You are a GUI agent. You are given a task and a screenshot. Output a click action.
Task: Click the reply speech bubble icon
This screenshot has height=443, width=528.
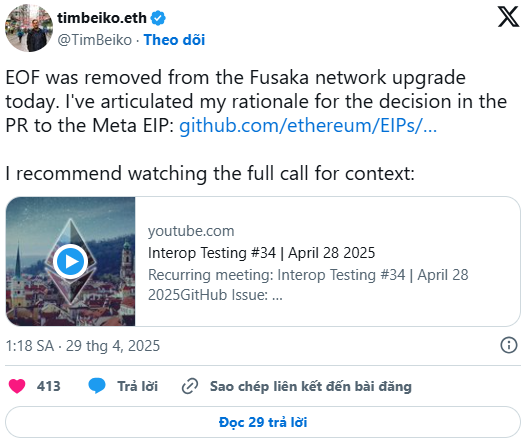pyautogui.click(x=97, y=386)
